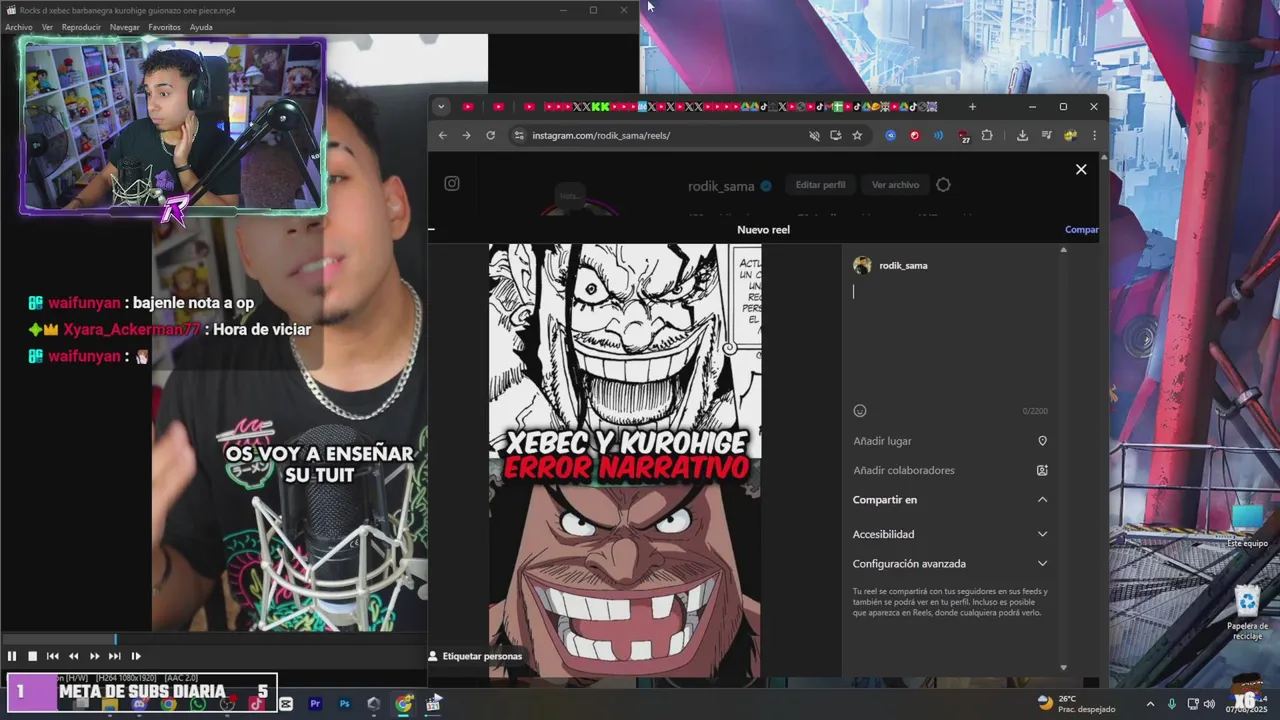Click the crossed-out eye icon in address bar
Screen dimensions: 1280x720
tap(814, 135)
